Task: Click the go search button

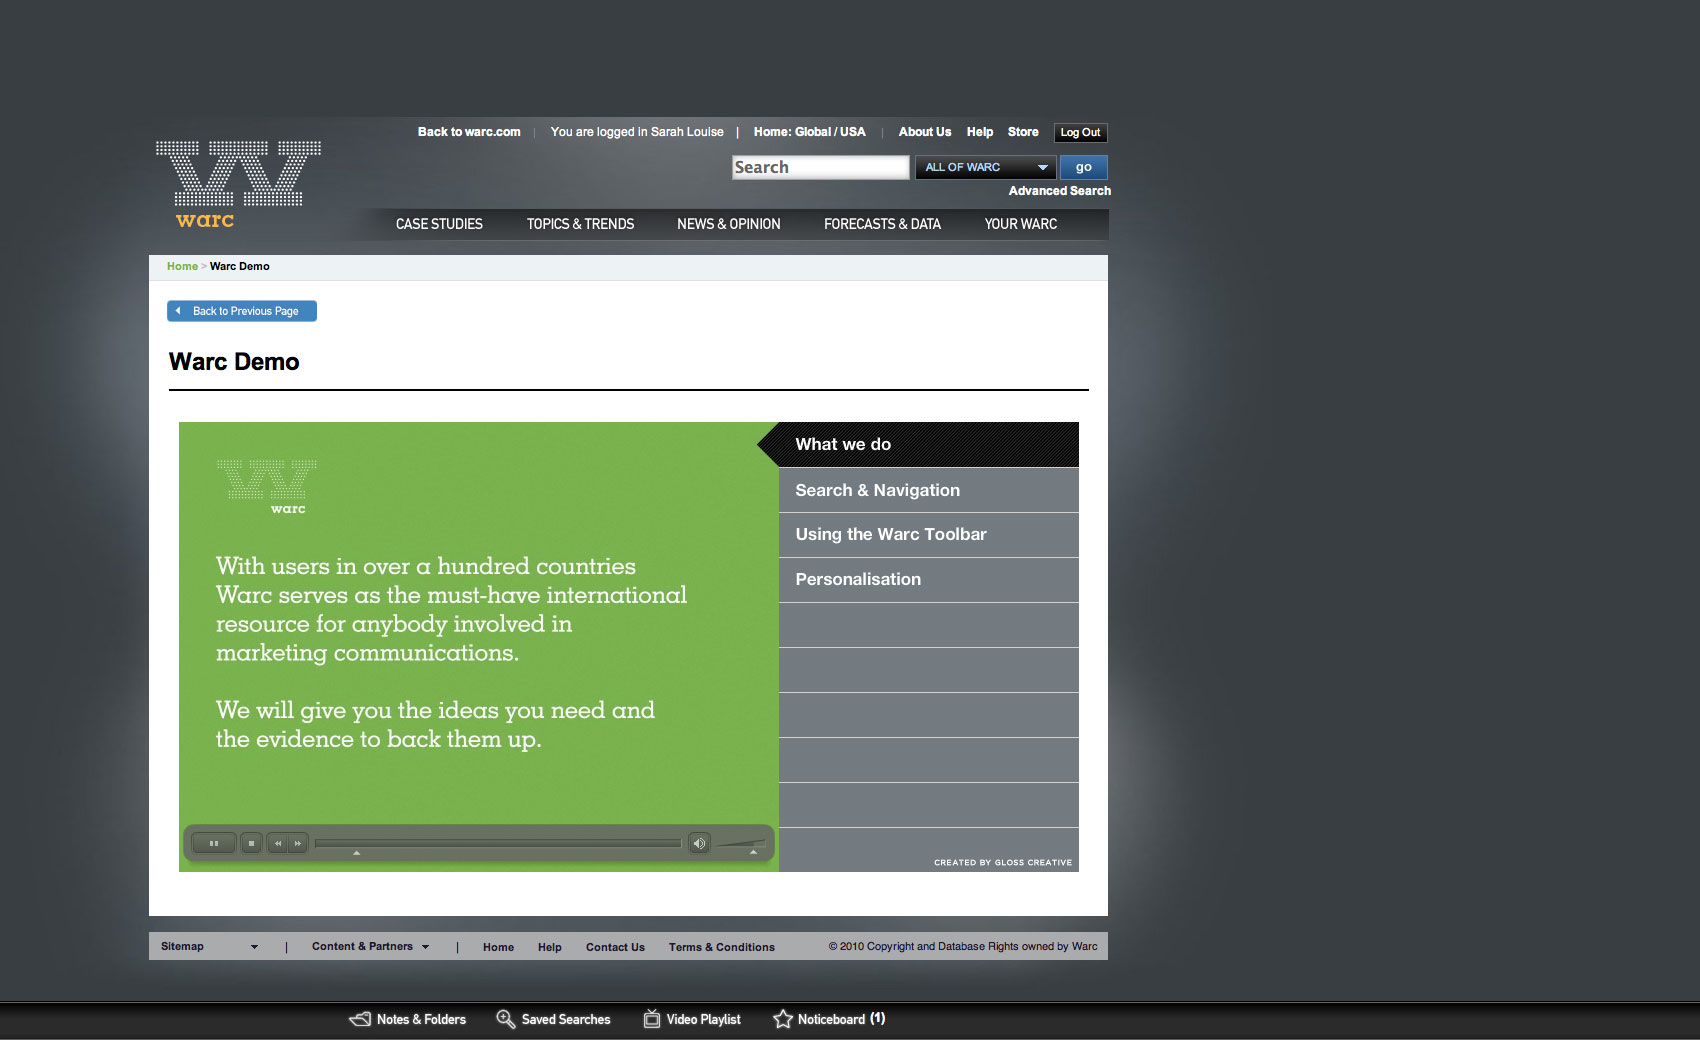Action: click(1084, 167)
